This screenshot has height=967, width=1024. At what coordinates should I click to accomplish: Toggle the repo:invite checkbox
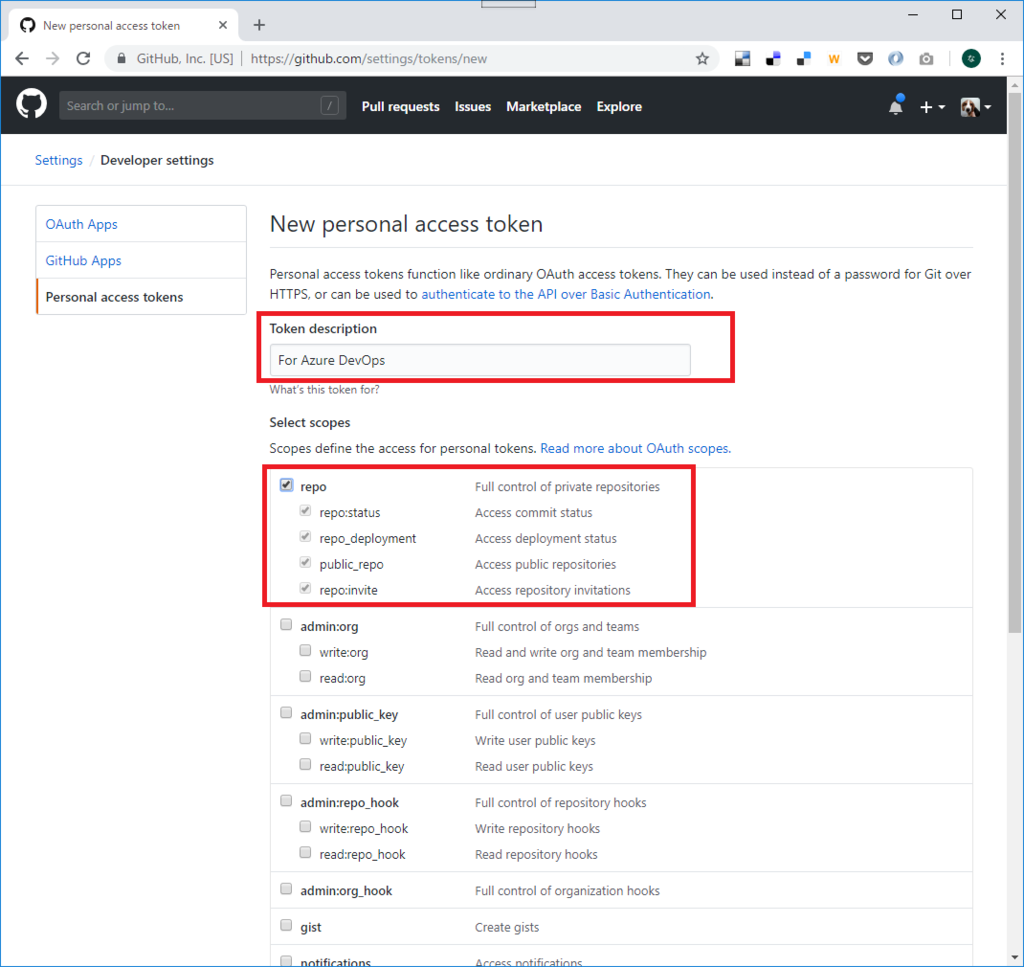(305, 588)
